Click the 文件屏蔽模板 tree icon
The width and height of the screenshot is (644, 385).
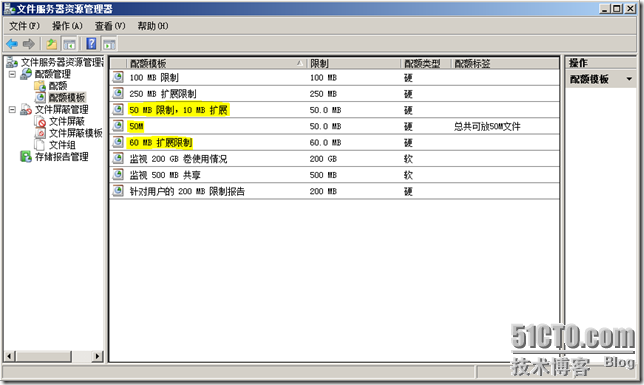pyautogui.click(x=40, y=133)
